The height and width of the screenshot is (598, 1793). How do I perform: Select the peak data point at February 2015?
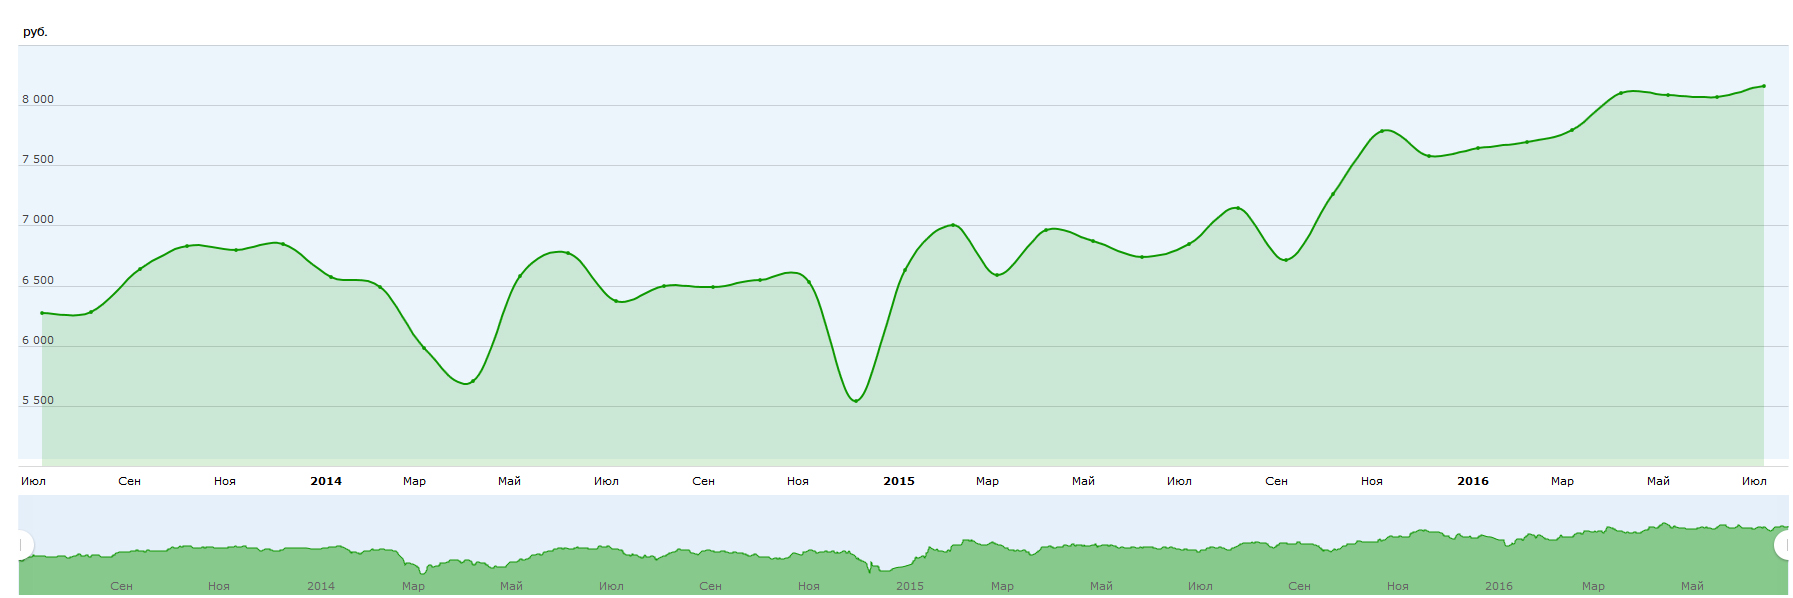click(953, 225)
